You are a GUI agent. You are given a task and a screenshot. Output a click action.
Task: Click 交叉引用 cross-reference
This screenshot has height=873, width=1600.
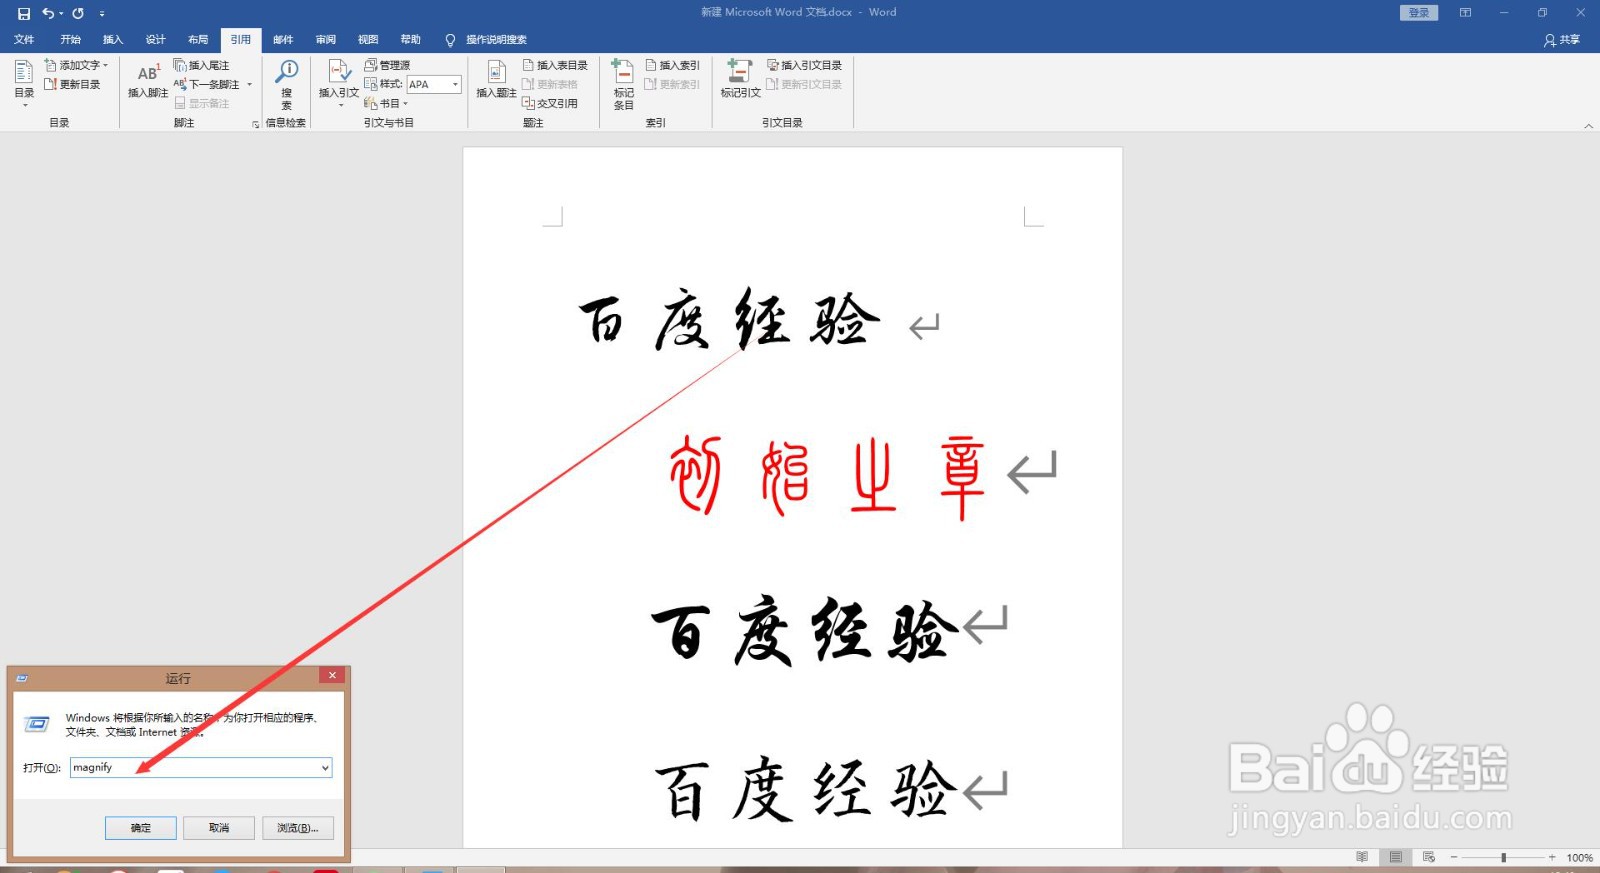tap(550, 103)
